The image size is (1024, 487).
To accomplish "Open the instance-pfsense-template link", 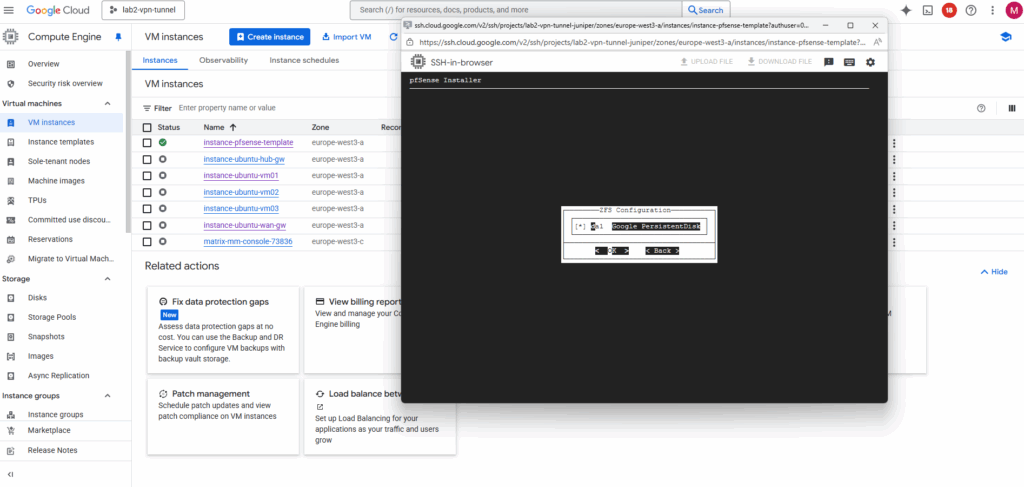I will tap(248, 142).
